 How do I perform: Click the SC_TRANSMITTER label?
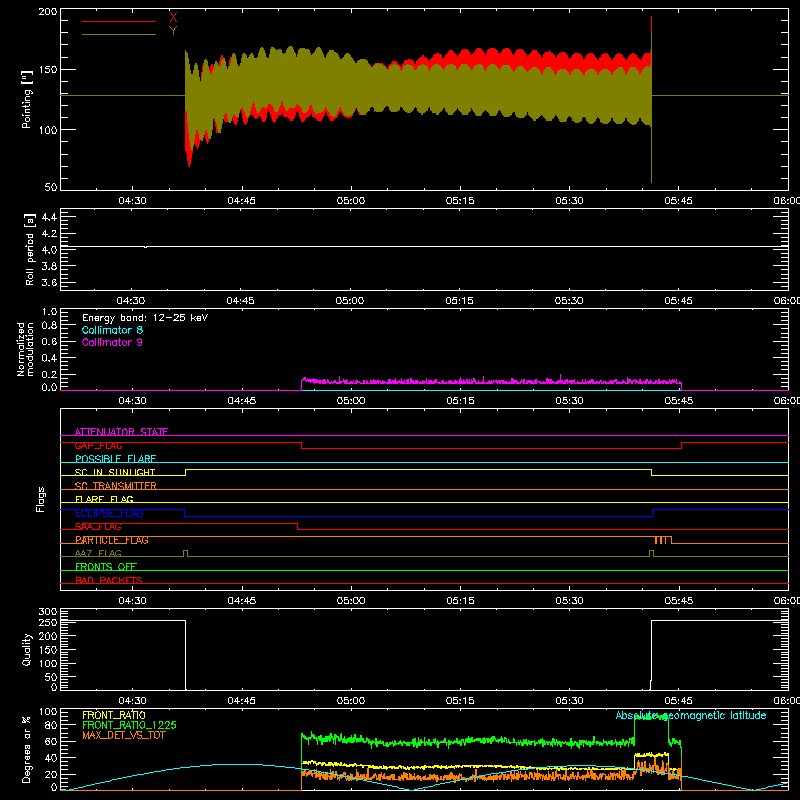point(115,486)
